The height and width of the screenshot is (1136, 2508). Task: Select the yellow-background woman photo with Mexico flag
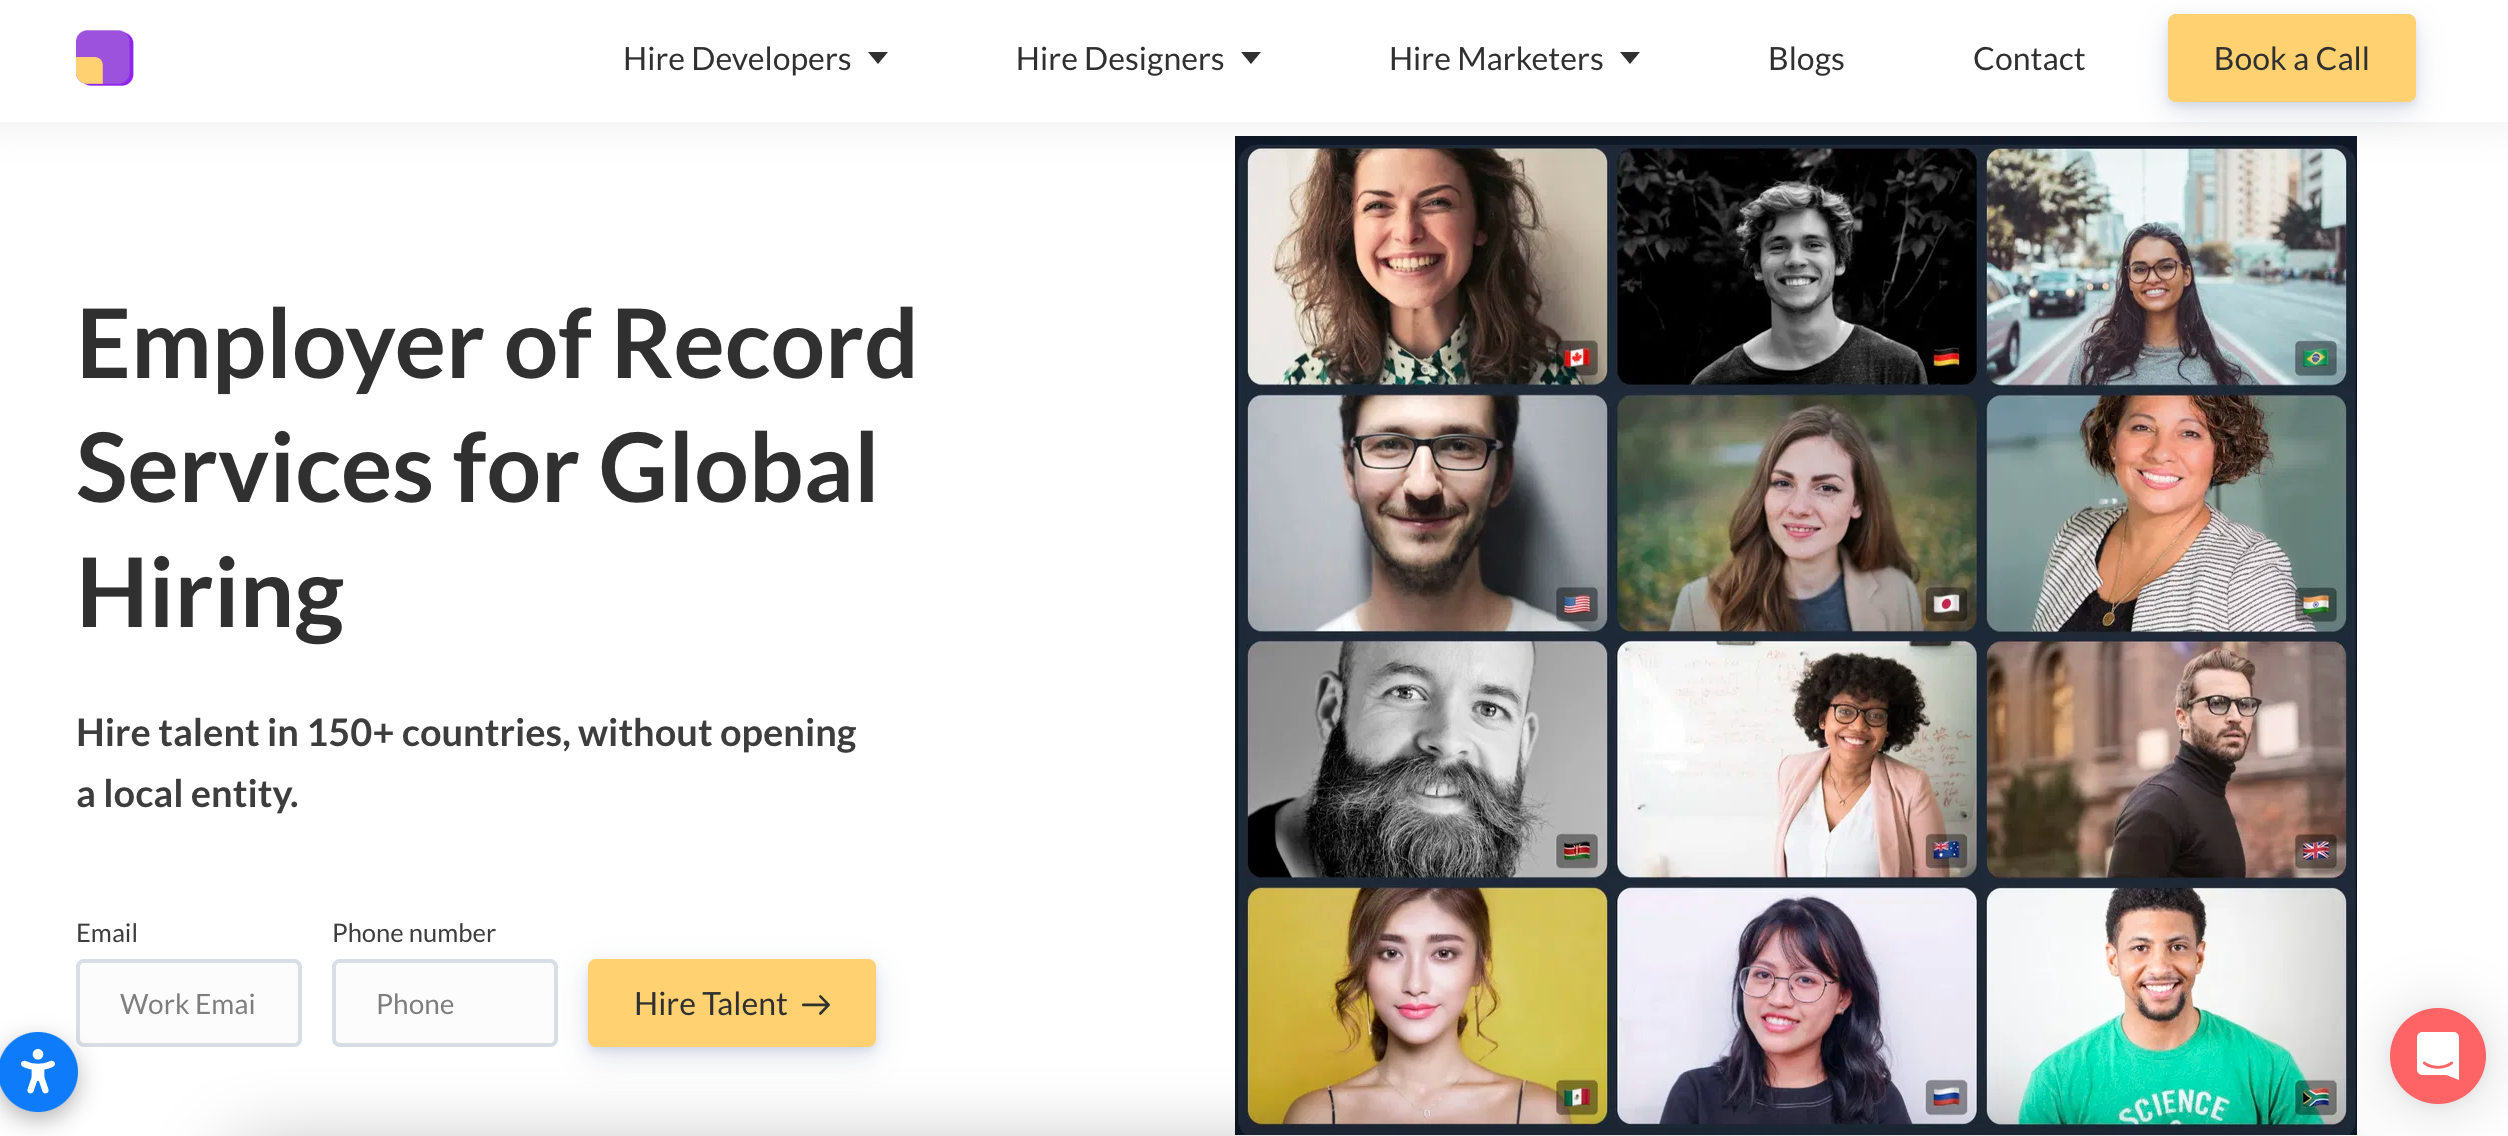coord(1427,1006)
